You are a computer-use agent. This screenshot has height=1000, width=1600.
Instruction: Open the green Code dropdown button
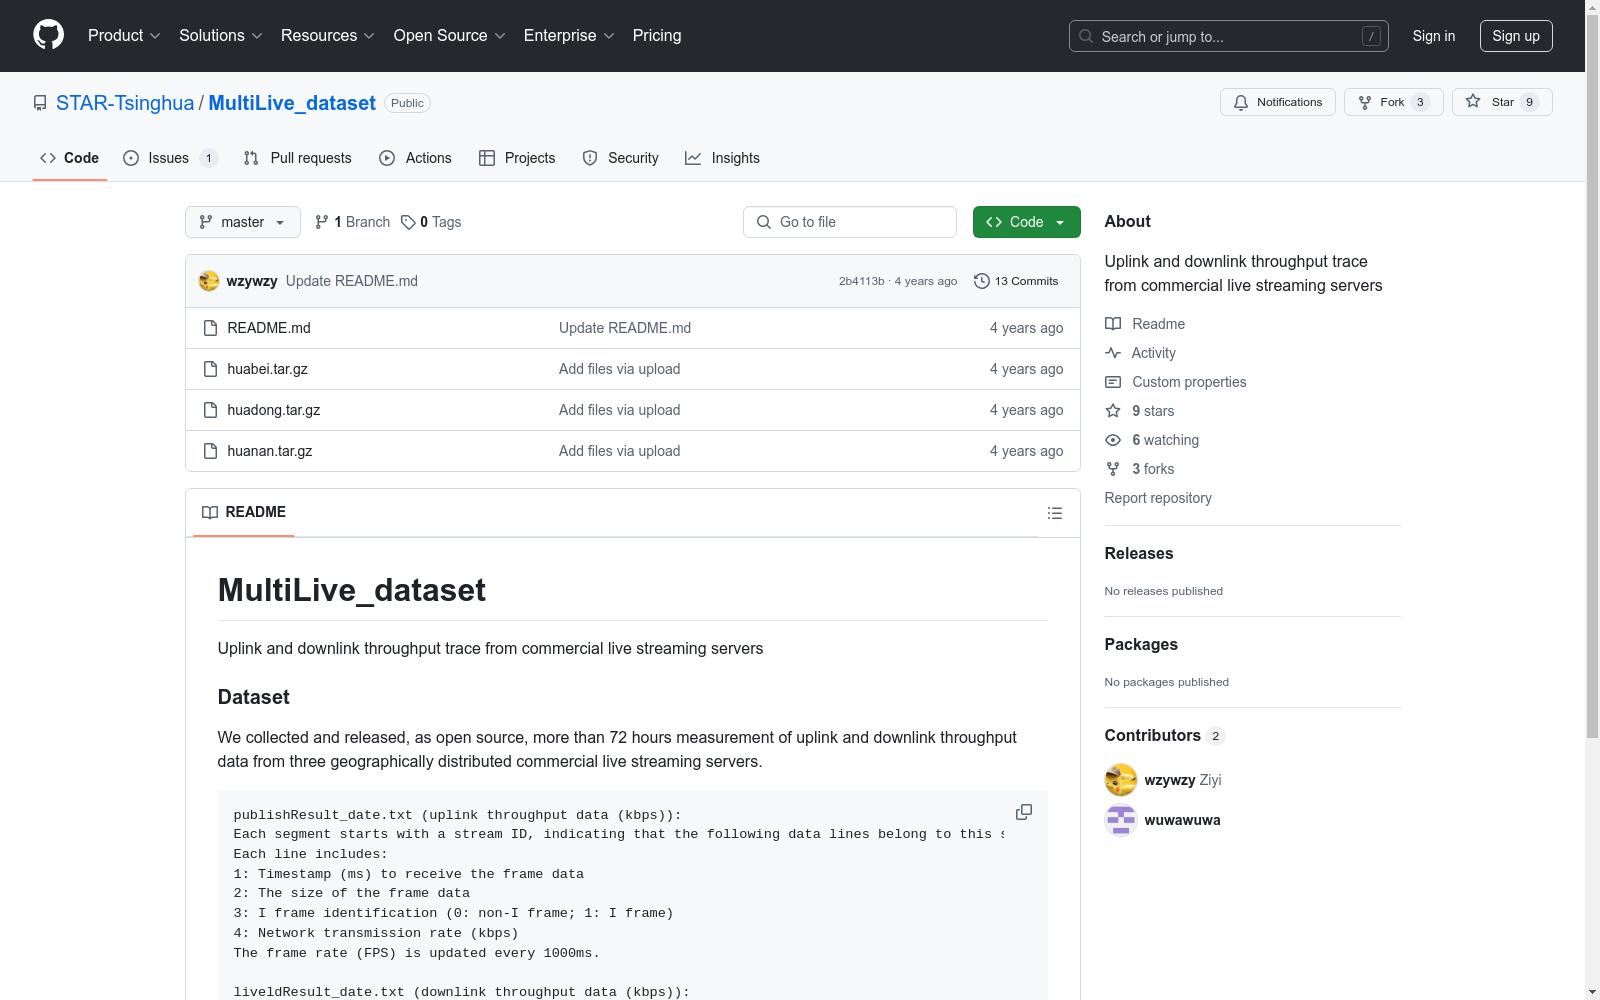point(1026,222)
